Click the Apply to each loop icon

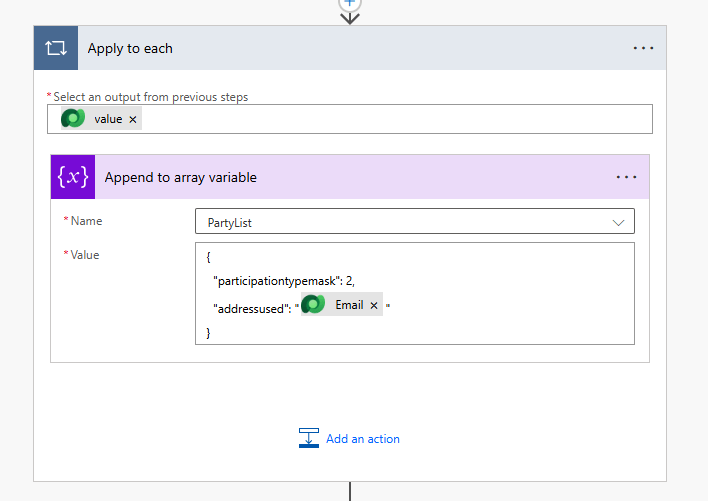(55, 49)
